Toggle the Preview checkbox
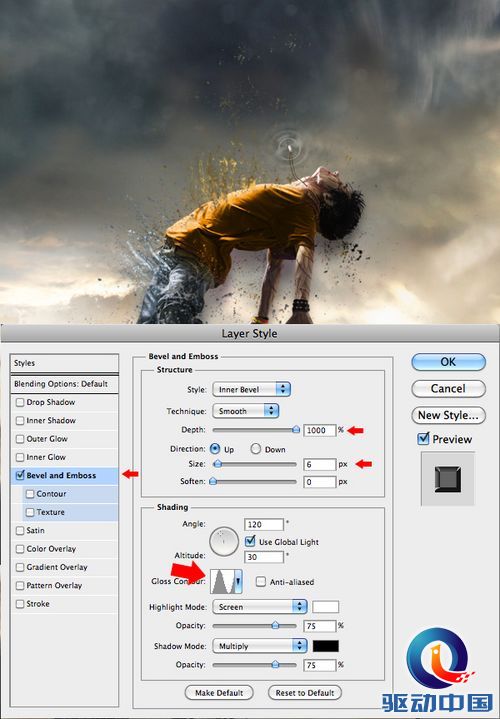 [423, 439]
